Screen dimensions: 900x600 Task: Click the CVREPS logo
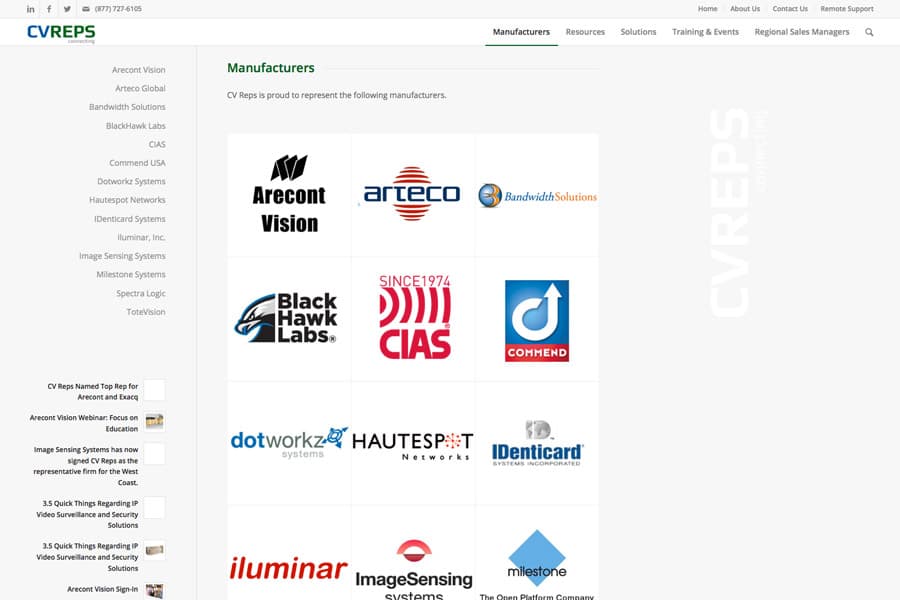pos(61,33)
